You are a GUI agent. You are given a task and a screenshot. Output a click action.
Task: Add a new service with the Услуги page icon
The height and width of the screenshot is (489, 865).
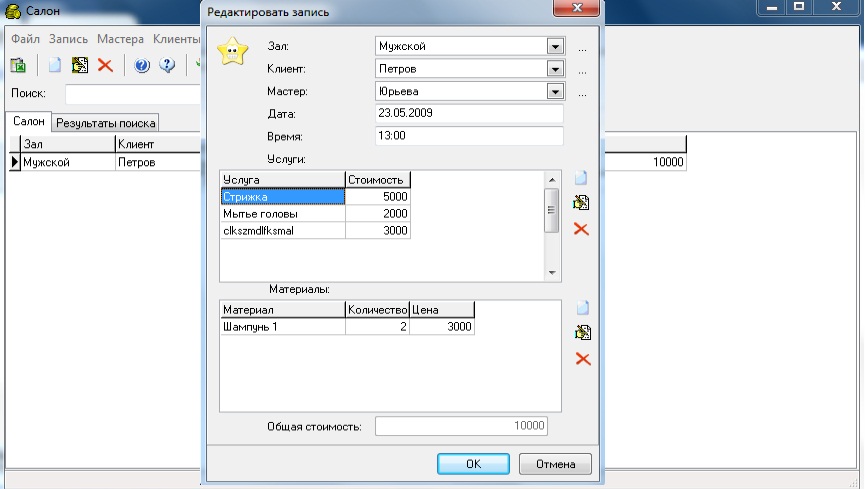[581, 178]
